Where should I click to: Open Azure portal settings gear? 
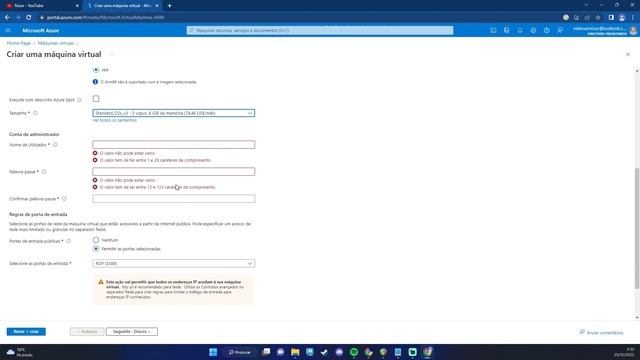[x=533, y=31]
